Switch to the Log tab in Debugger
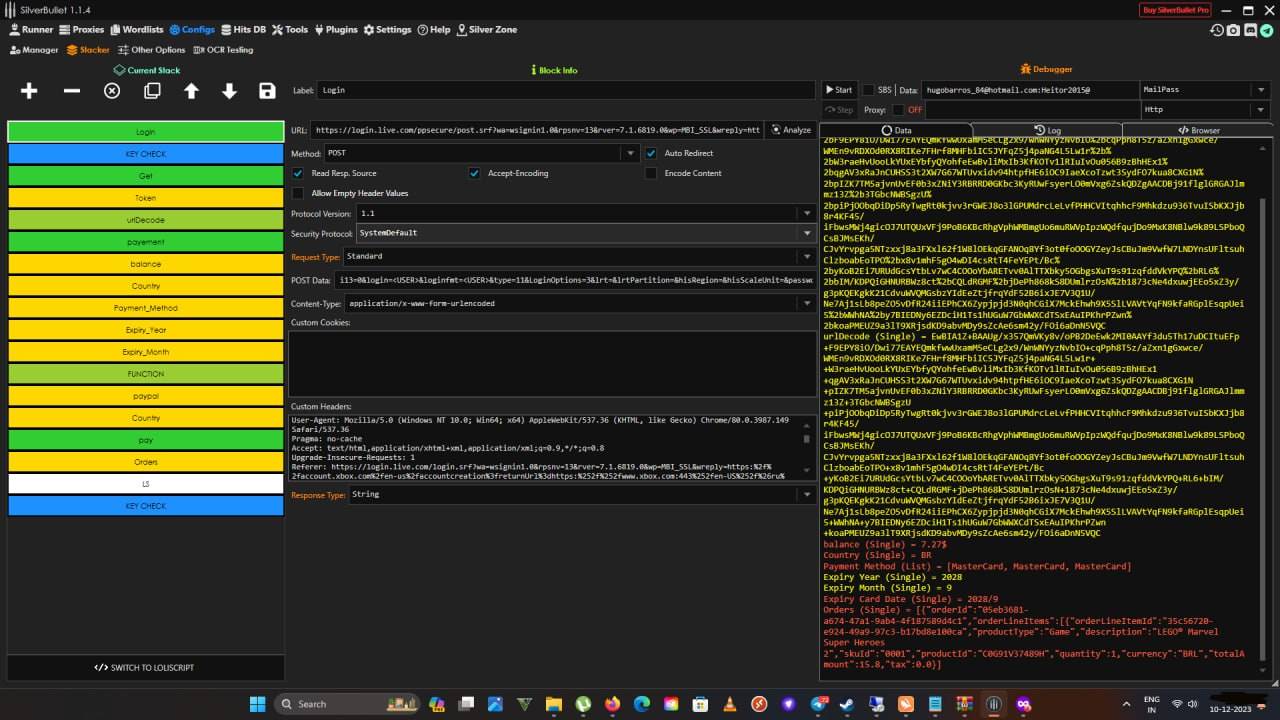1280x720 pixels. [x=1047, y=130]
